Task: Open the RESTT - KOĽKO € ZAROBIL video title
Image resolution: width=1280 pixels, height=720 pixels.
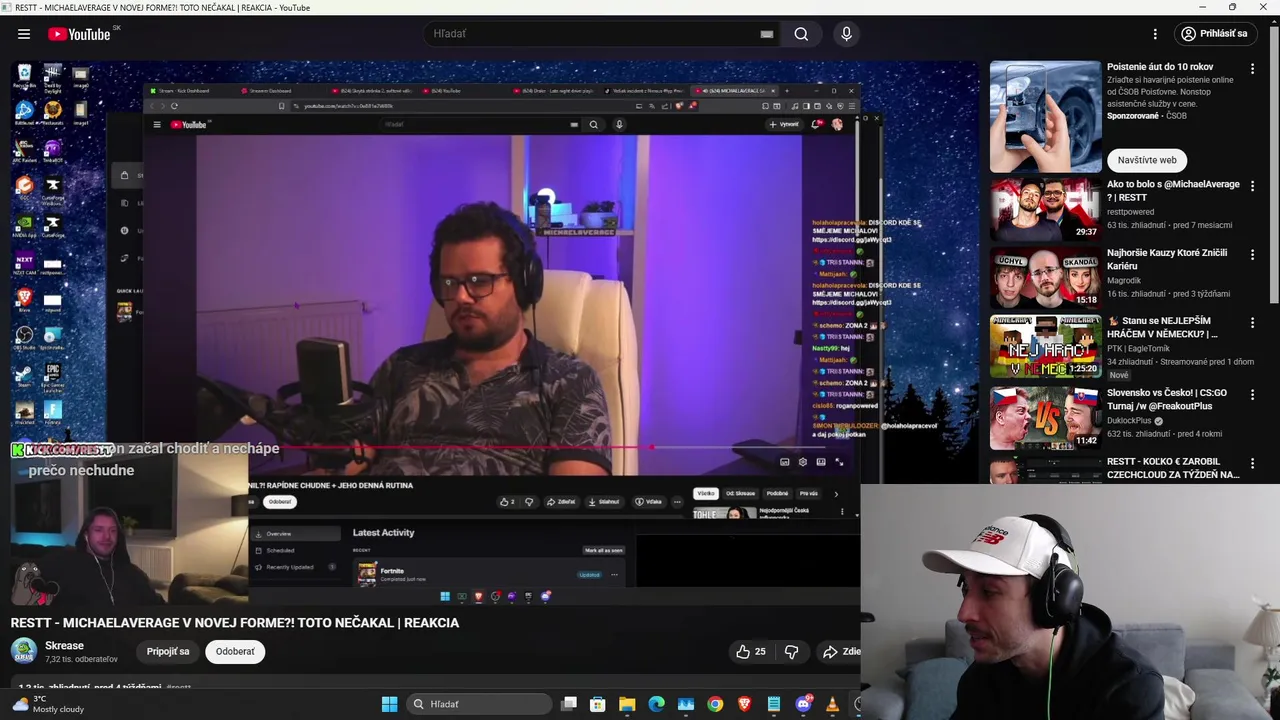Action: point(1173,468)
